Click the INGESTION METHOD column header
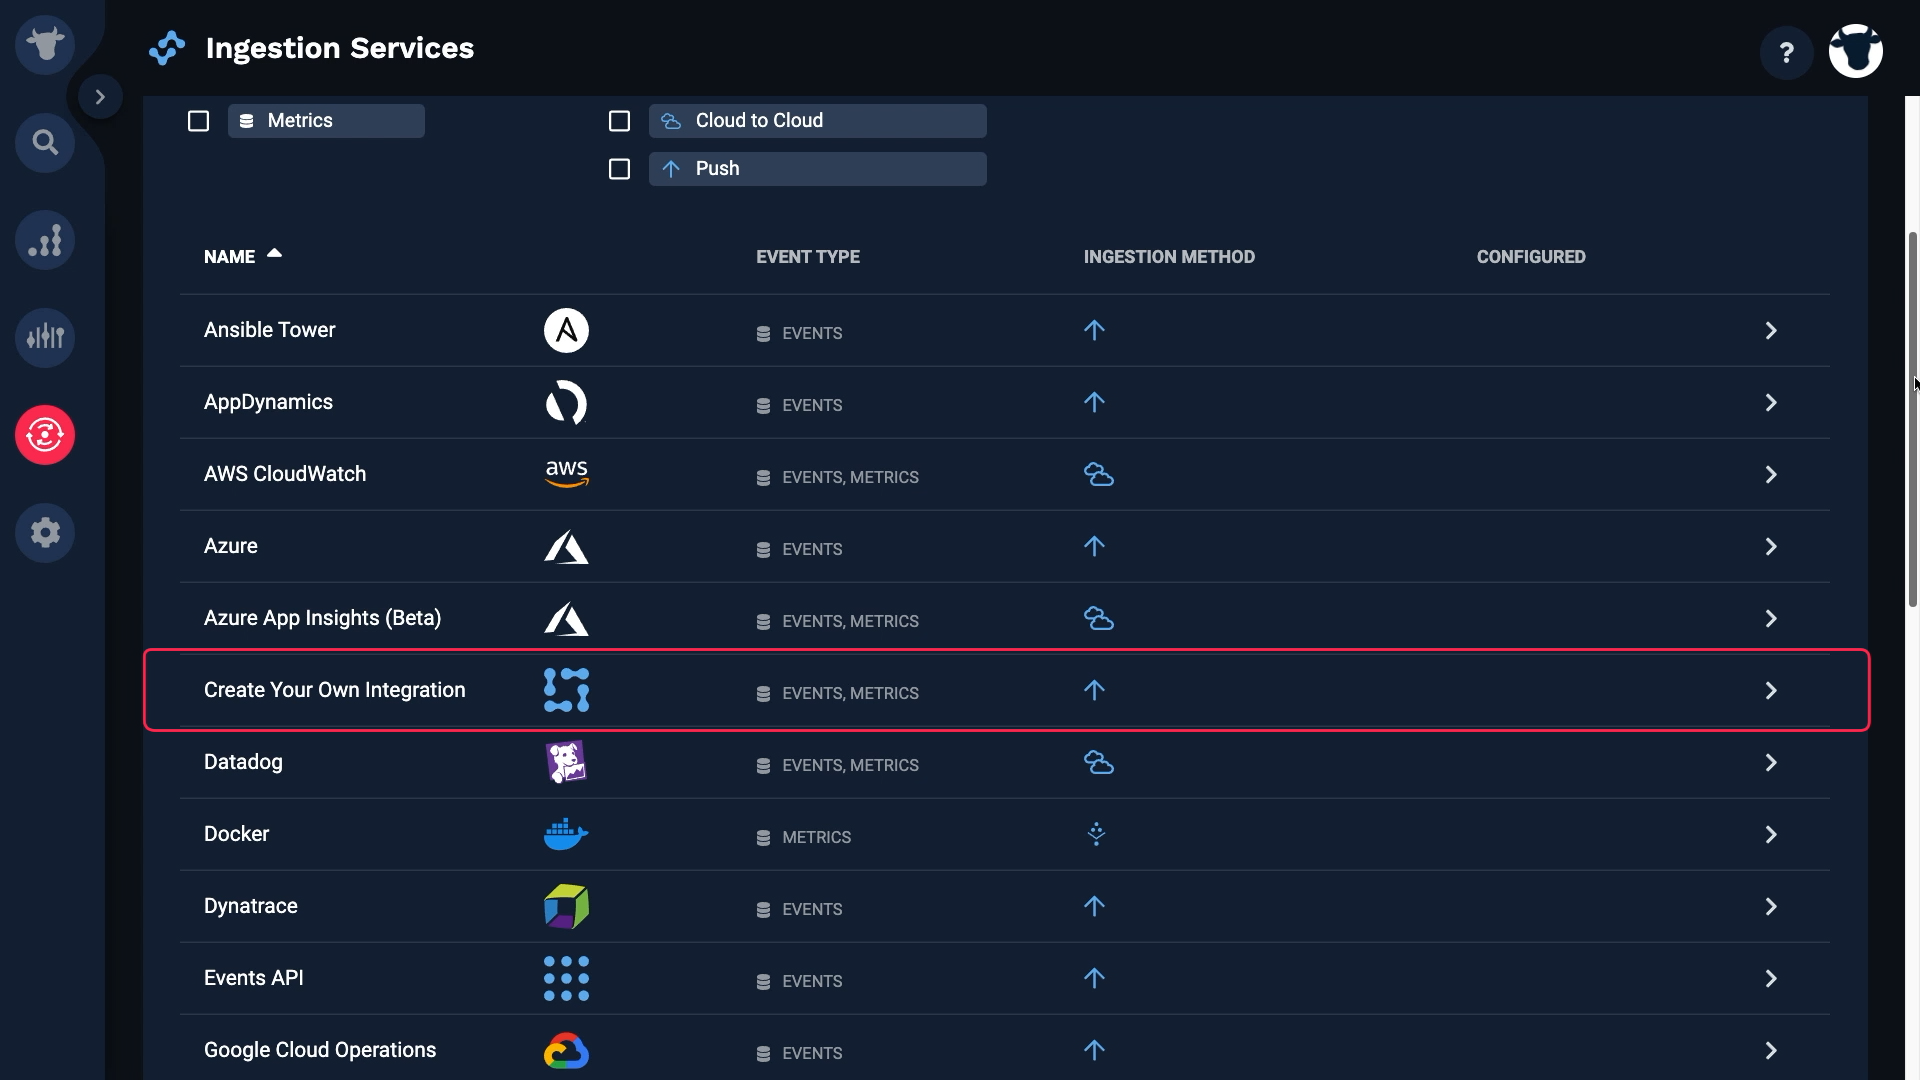Screen dimensions: 1920x1080 point(1169,257)
